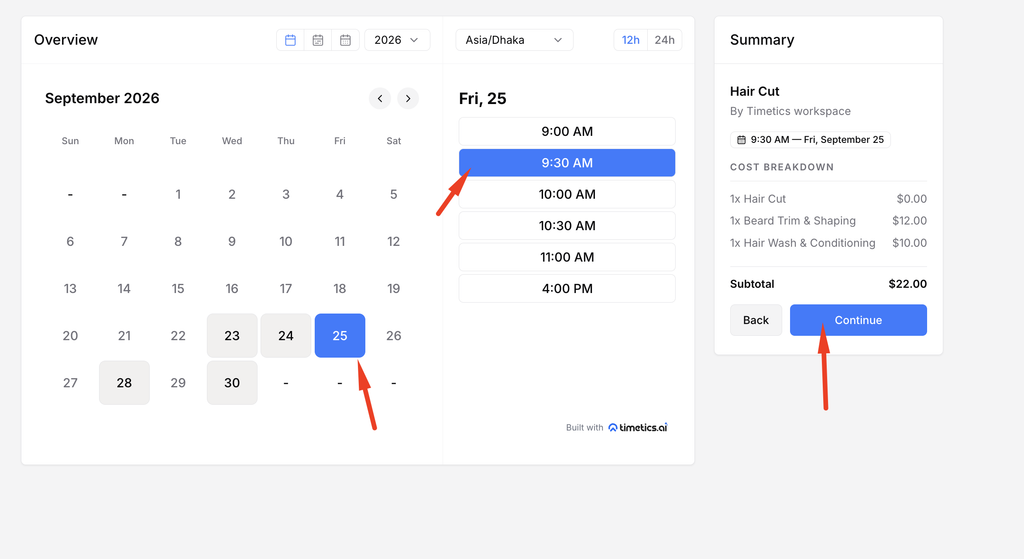
Task: Click the Continue button
Action: coord(858,320)
